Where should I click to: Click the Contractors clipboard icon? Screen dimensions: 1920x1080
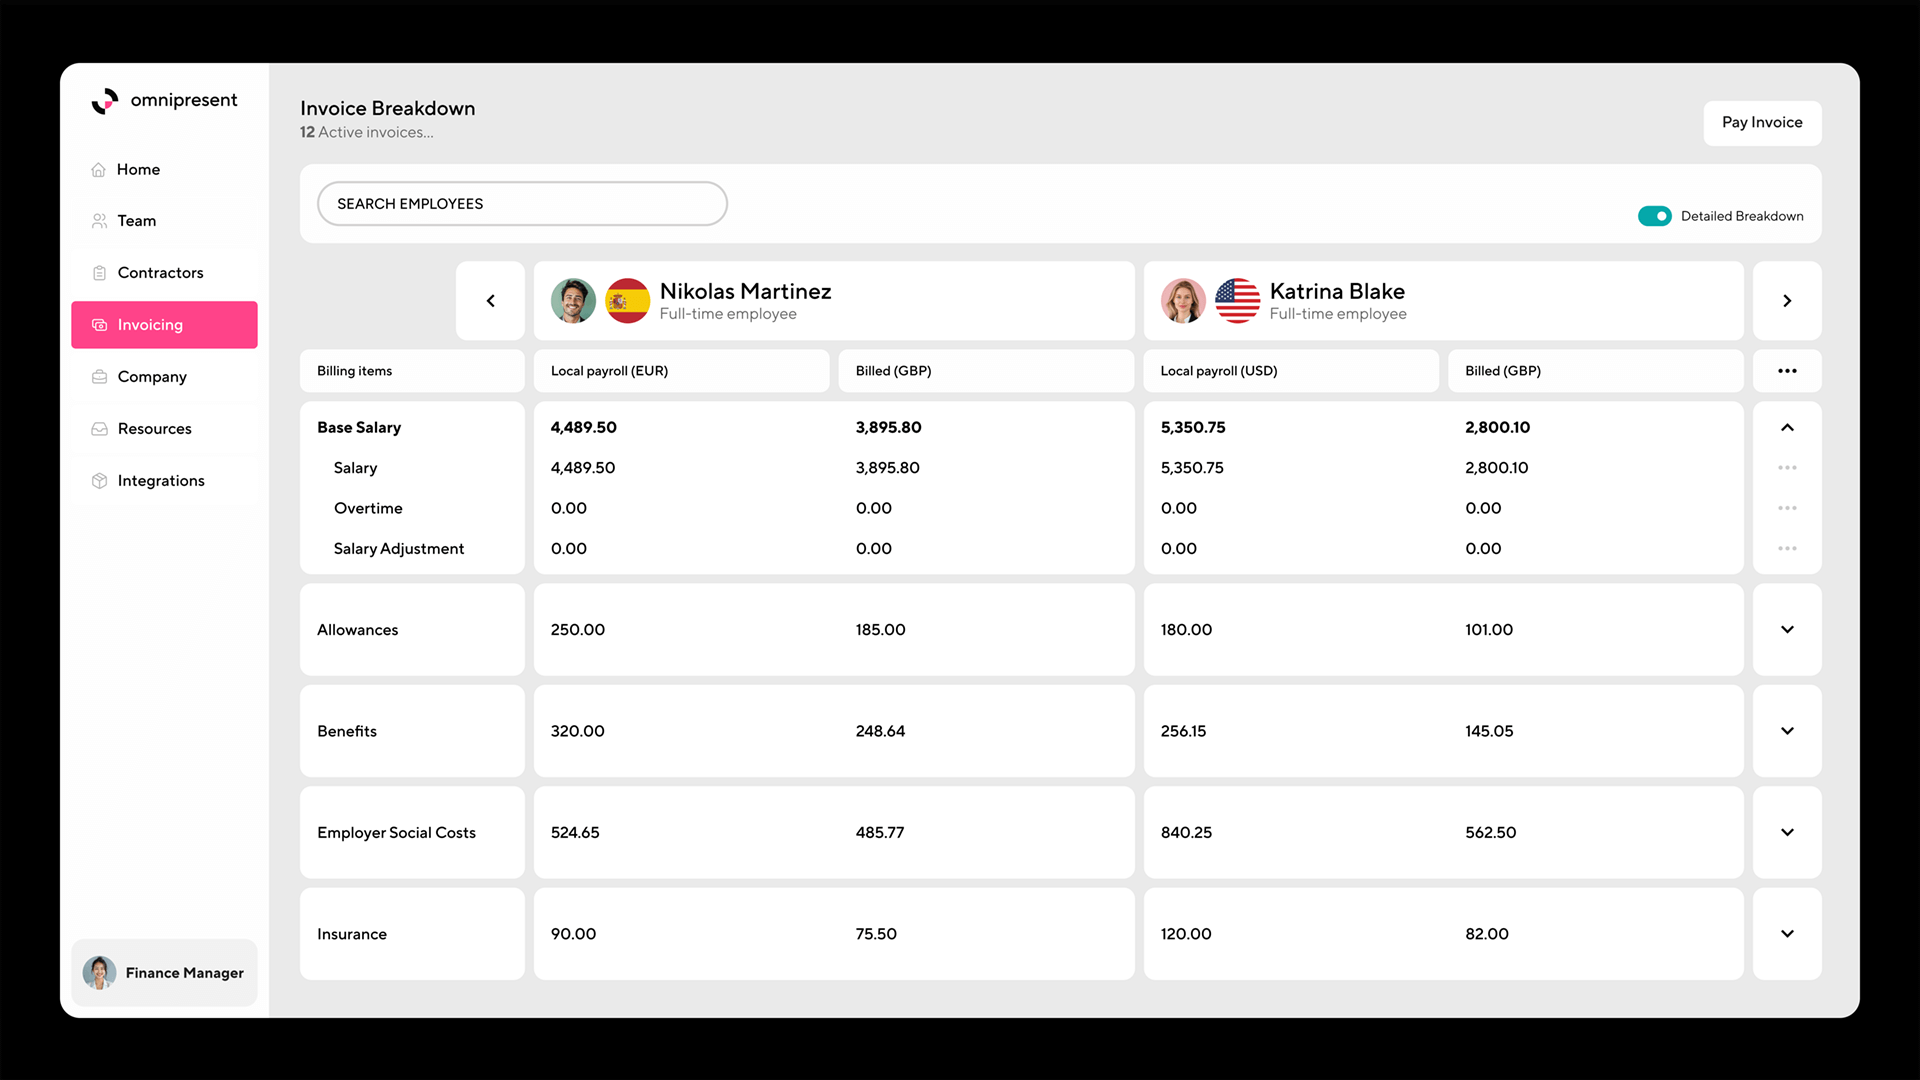pos(99,273)
